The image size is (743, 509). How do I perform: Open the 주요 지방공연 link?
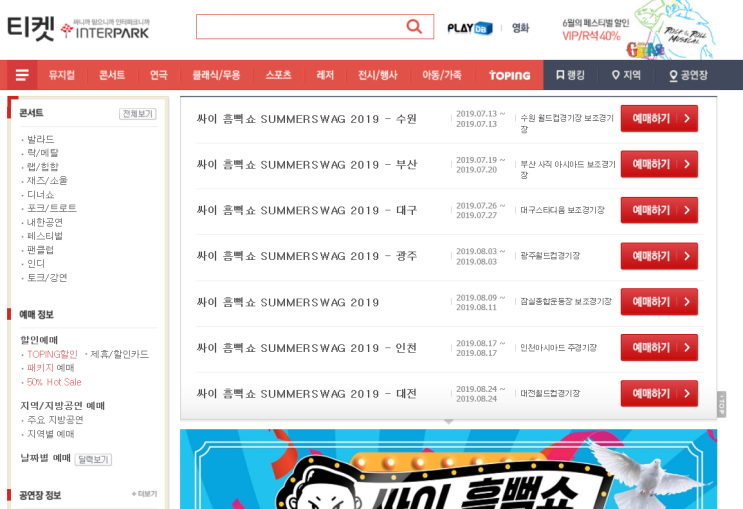click(55, 419)
